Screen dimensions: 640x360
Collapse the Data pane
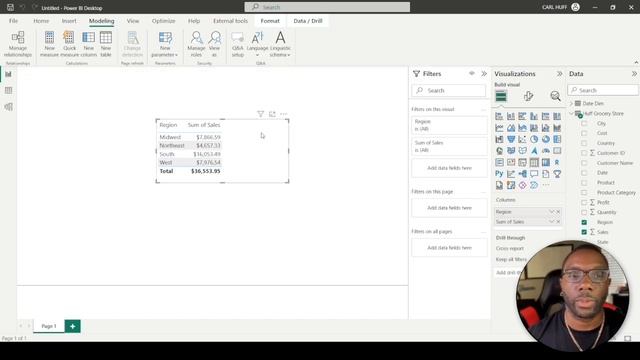click(x=634, y=73)
